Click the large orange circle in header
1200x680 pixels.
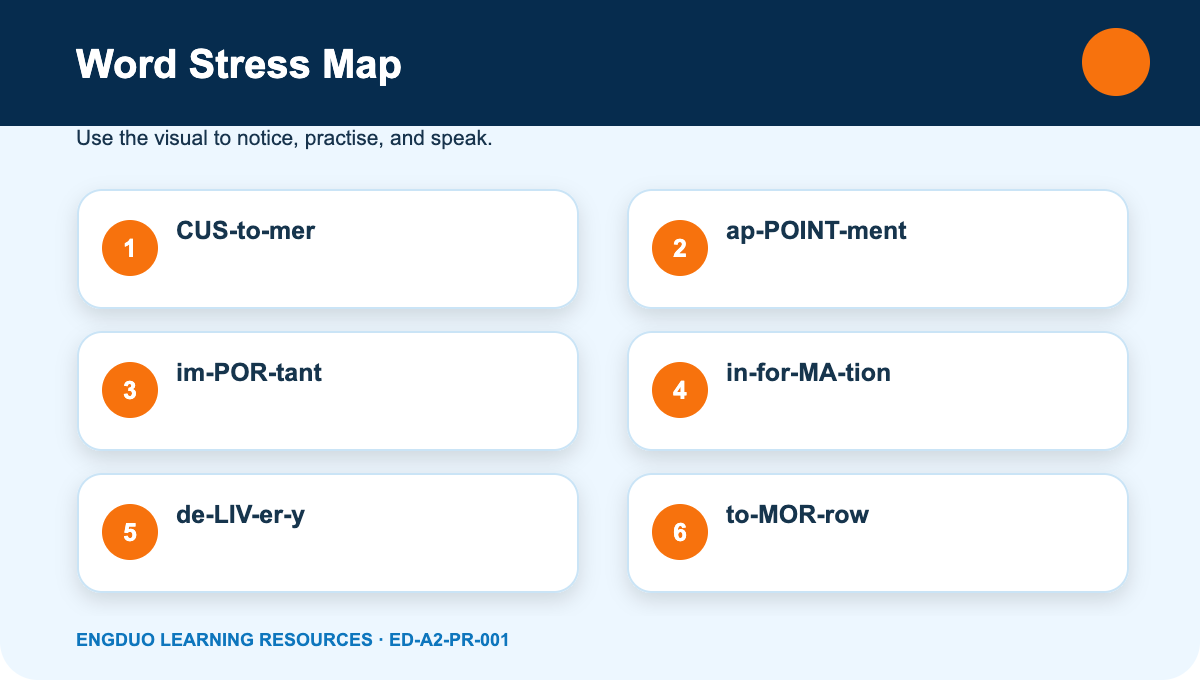tap(1116, 62)
